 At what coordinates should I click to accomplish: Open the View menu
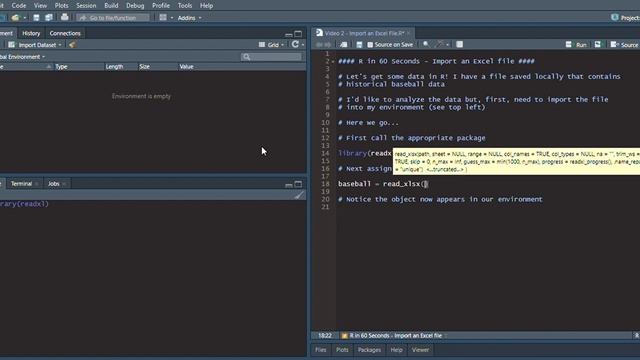(40, 6)
